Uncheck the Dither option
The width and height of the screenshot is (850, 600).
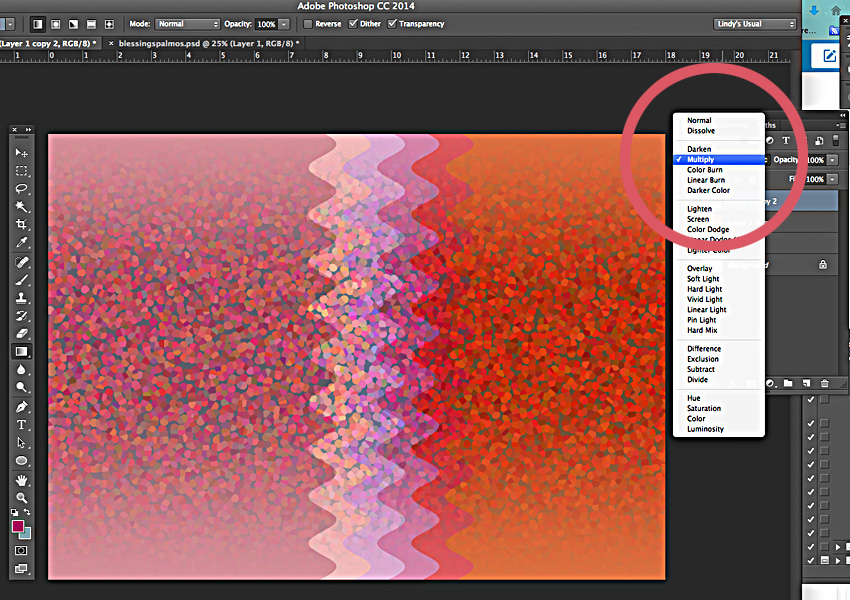pyautogui.click(x=353, y=24)
